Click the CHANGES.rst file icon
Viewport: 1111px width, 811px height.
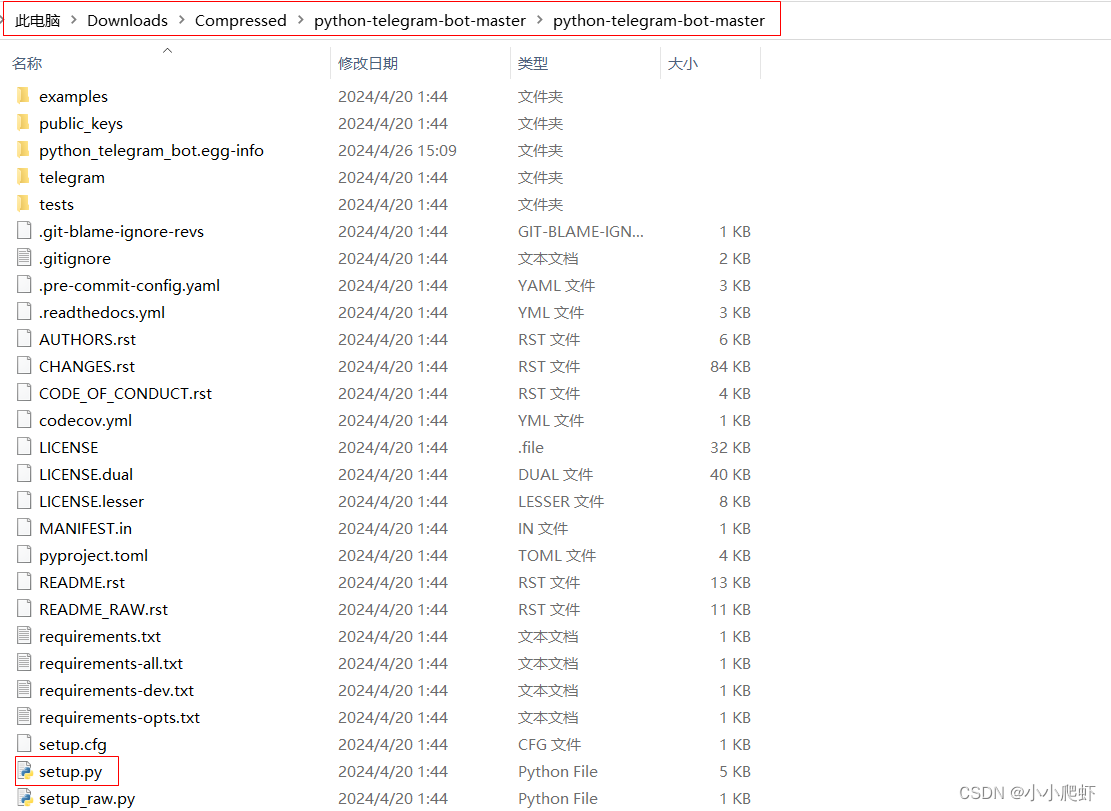point(24,365)
